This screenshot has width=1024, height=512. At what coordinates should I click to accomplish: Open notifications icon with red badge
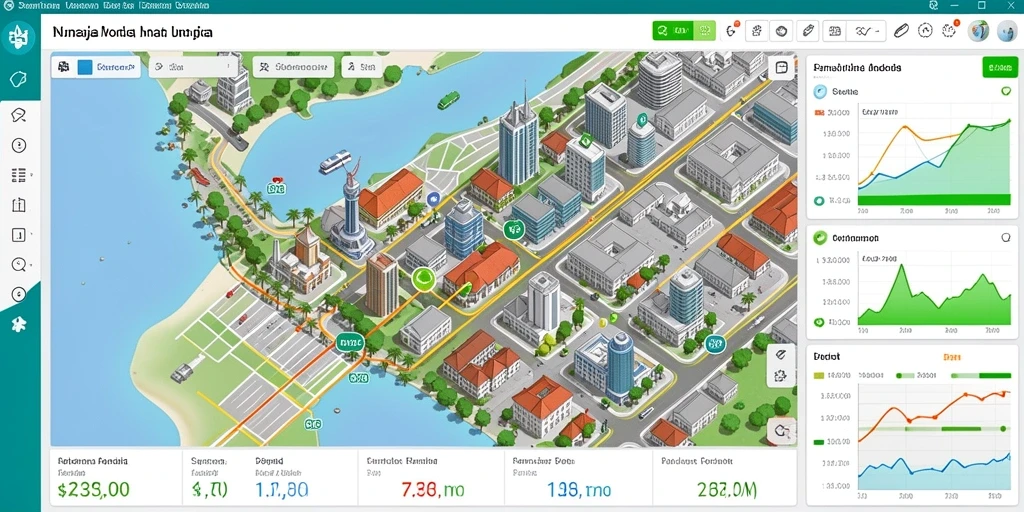coord(731,30)
